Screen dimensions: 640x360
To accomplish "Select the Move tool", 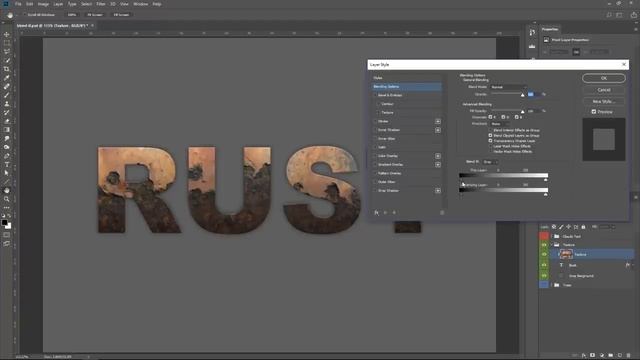I will tap(7, 34).
